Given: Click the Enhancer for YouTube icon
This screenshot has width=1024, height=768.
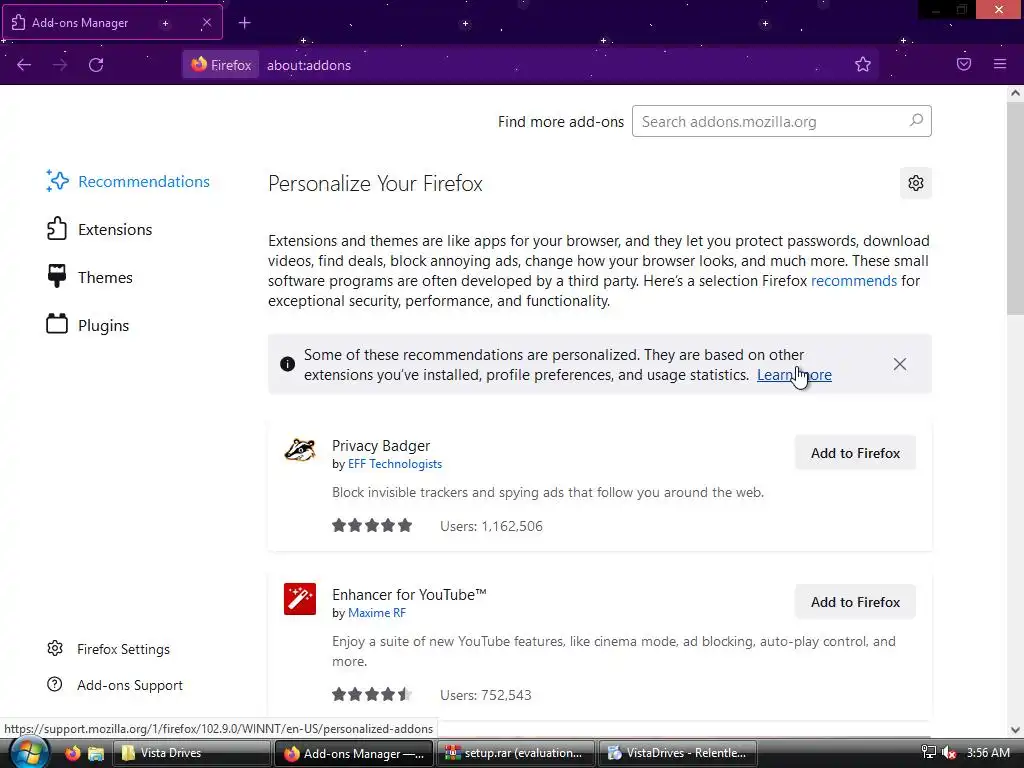Looking at the screenshot, I should tap(300, 599).
